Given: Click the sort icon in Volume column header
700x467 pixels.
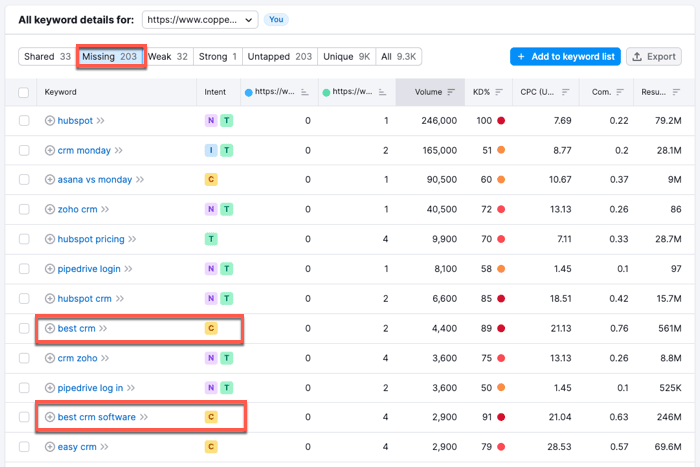Looking at the screenshot, I should (451, 93).
